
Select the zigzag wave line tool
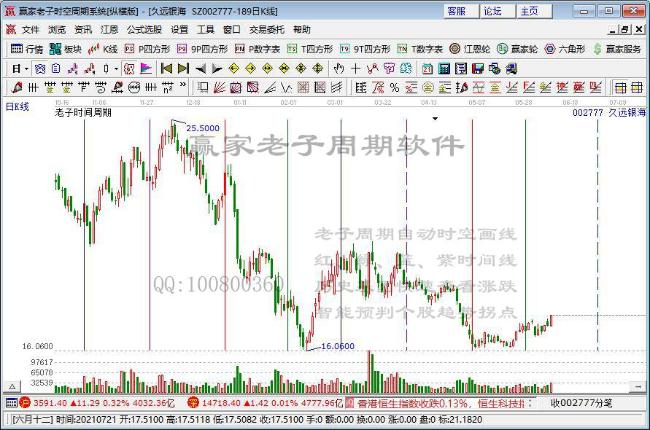pos(286,87)
